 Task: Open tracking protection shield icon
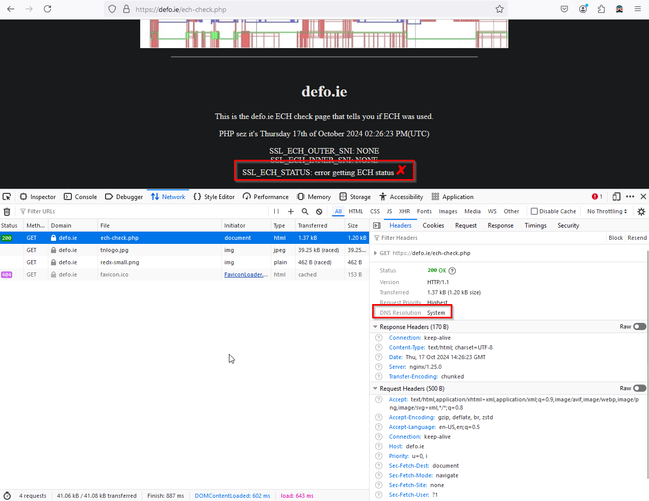(112, 9)
